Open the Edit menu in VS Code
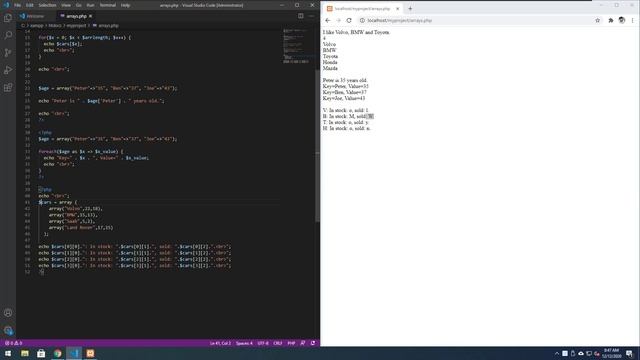This screenshot has width=640, height=360. [30, 5]
